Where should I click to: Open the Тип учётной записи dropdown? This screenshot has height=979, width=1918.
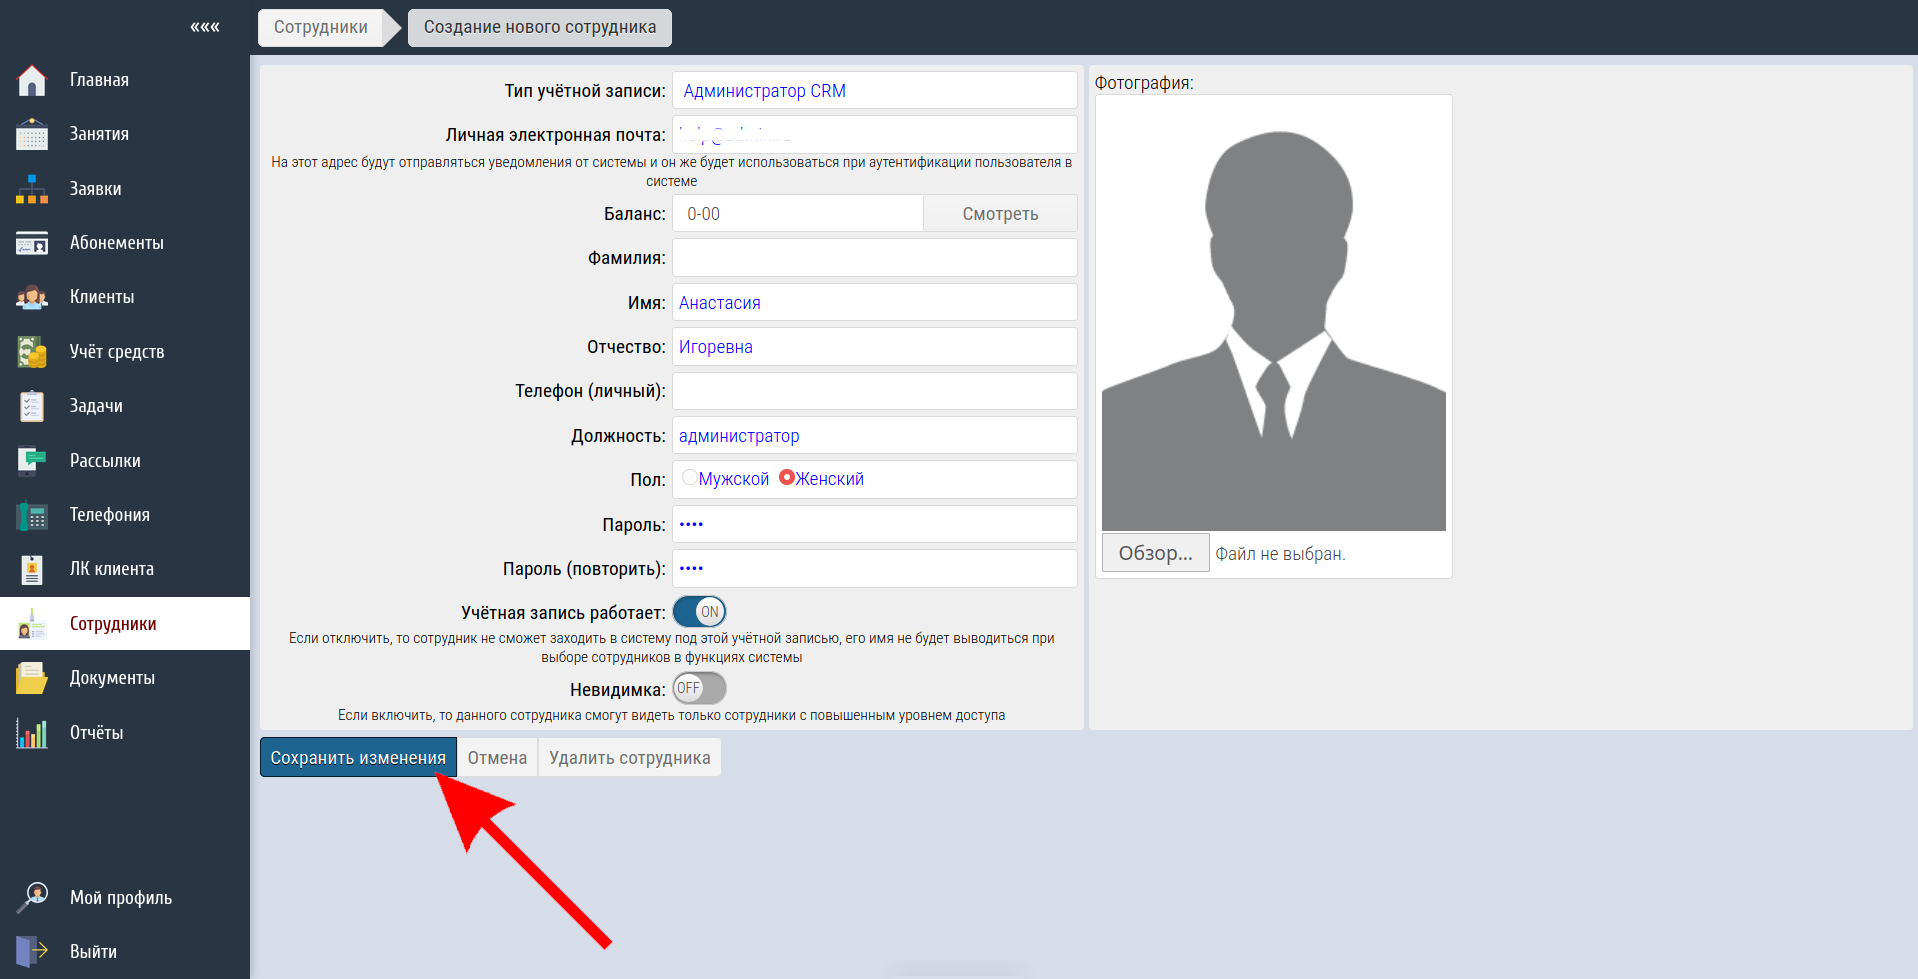point(875,90)
